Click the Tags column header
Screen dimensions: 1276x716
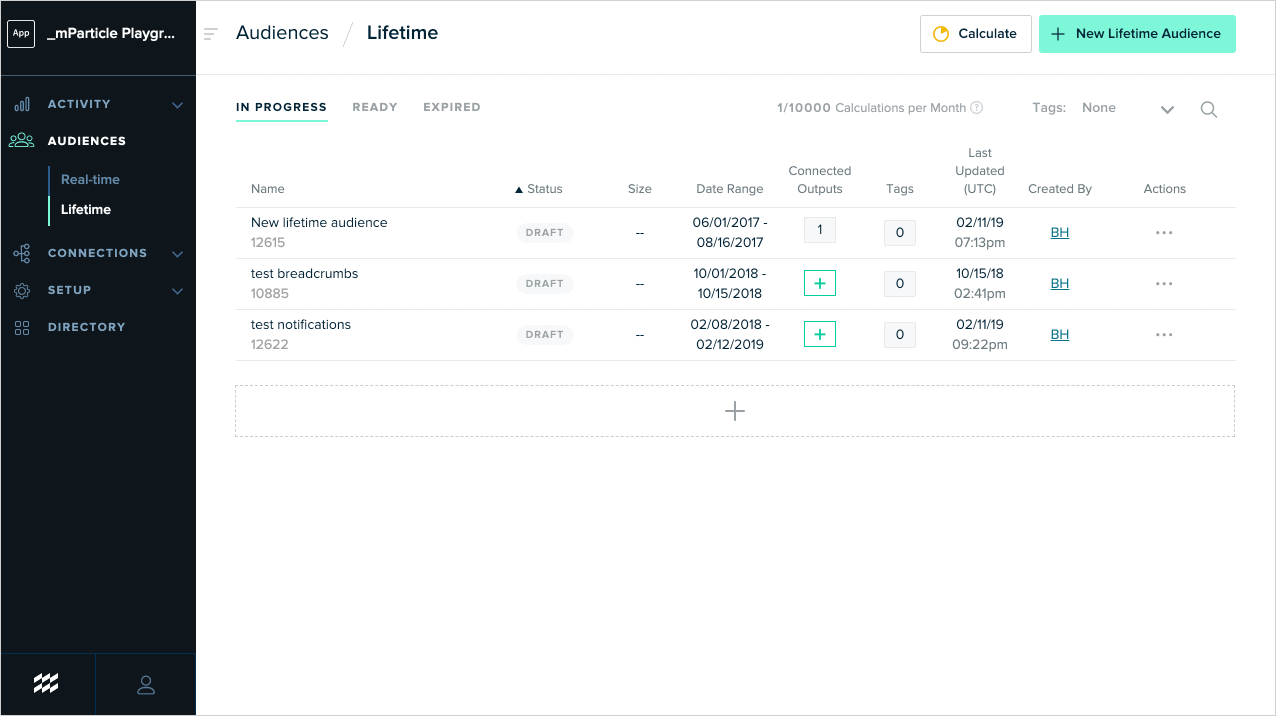(x=900, y=189)
